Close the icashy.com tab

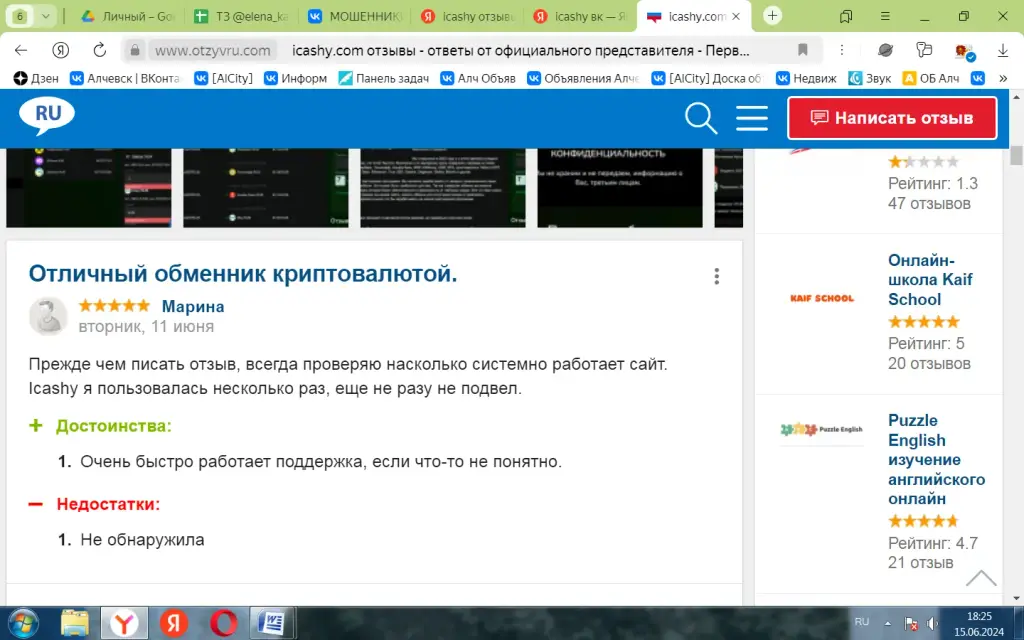pyautogui.click(x=736, y=16)
